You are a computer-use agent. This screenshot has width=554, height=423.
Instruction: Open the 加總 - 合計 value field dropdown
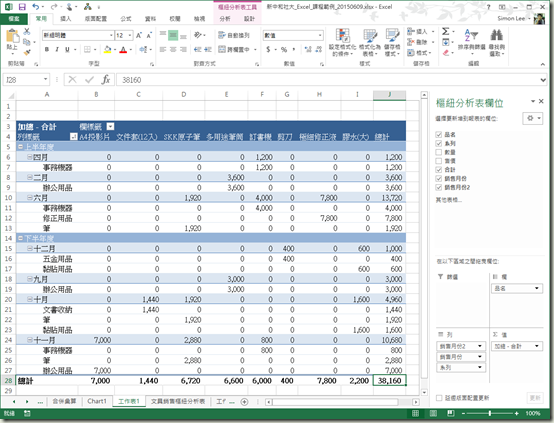[x=537, y=346]
